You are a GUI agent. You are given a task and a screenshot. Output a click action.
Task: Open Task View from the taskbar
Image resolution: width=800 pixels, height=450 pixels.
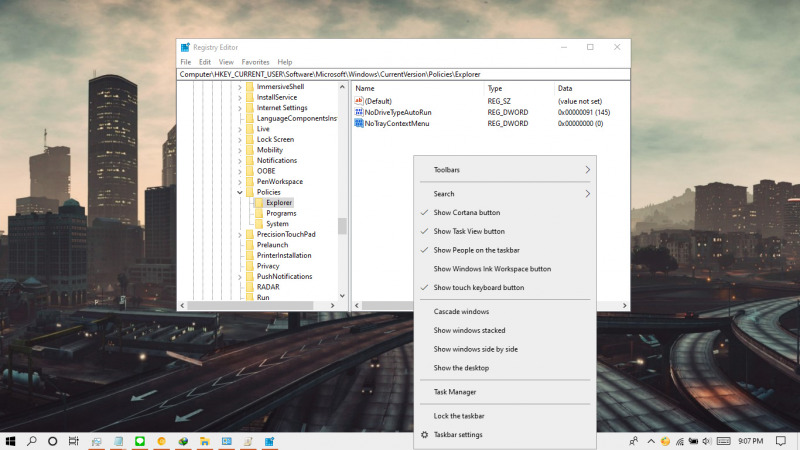[74, 441]
